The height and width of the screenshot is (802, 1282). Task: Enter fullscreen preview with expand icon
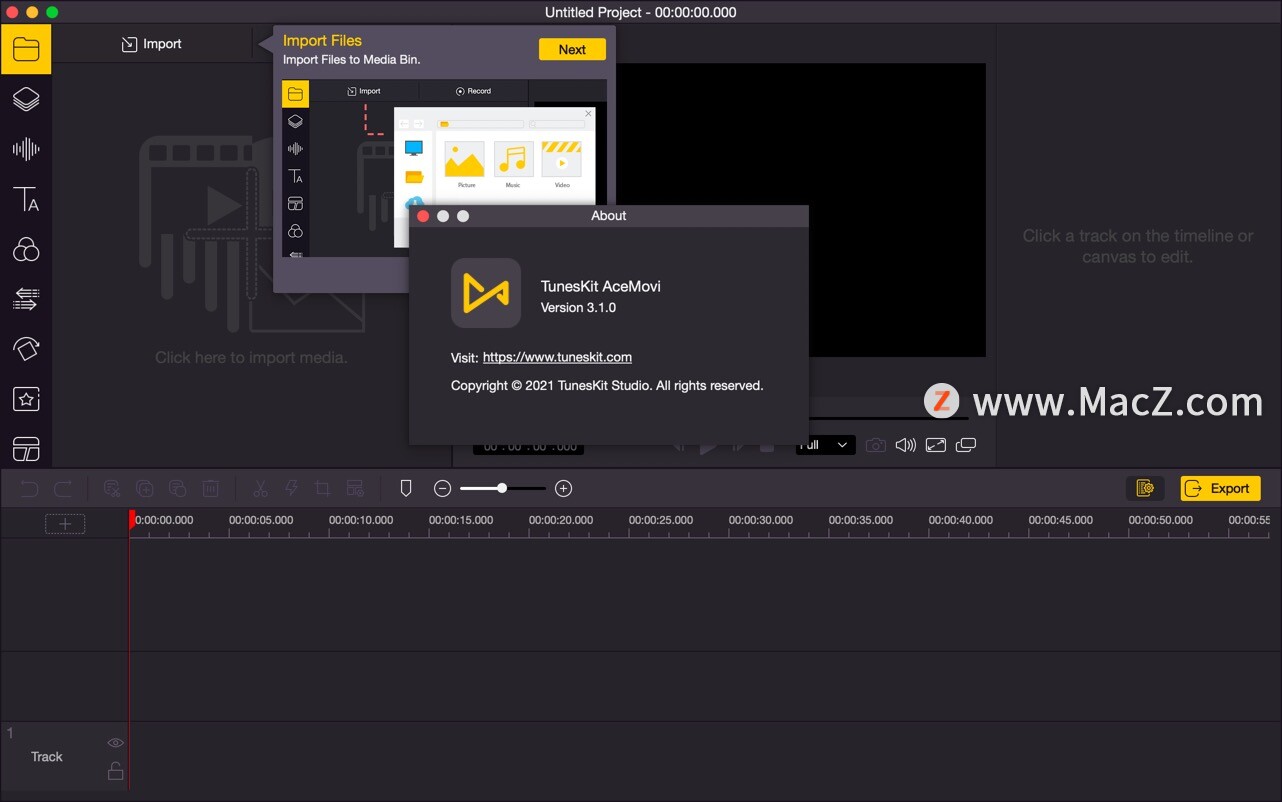(x=936, y=445)
